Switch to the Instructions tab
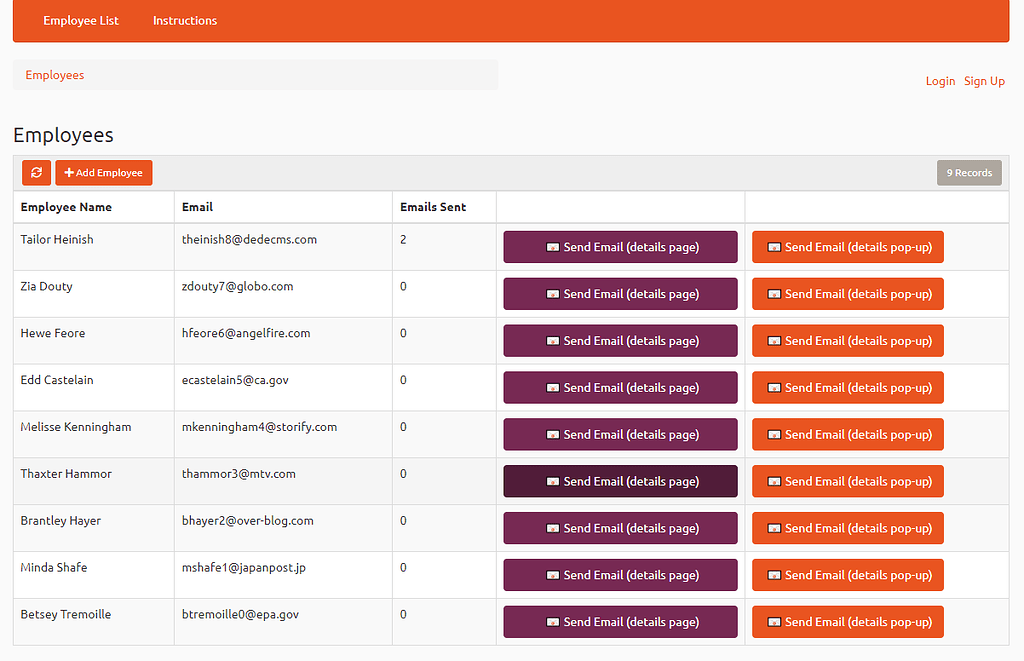The image size is (1024, 661). [x=185, y=20]
